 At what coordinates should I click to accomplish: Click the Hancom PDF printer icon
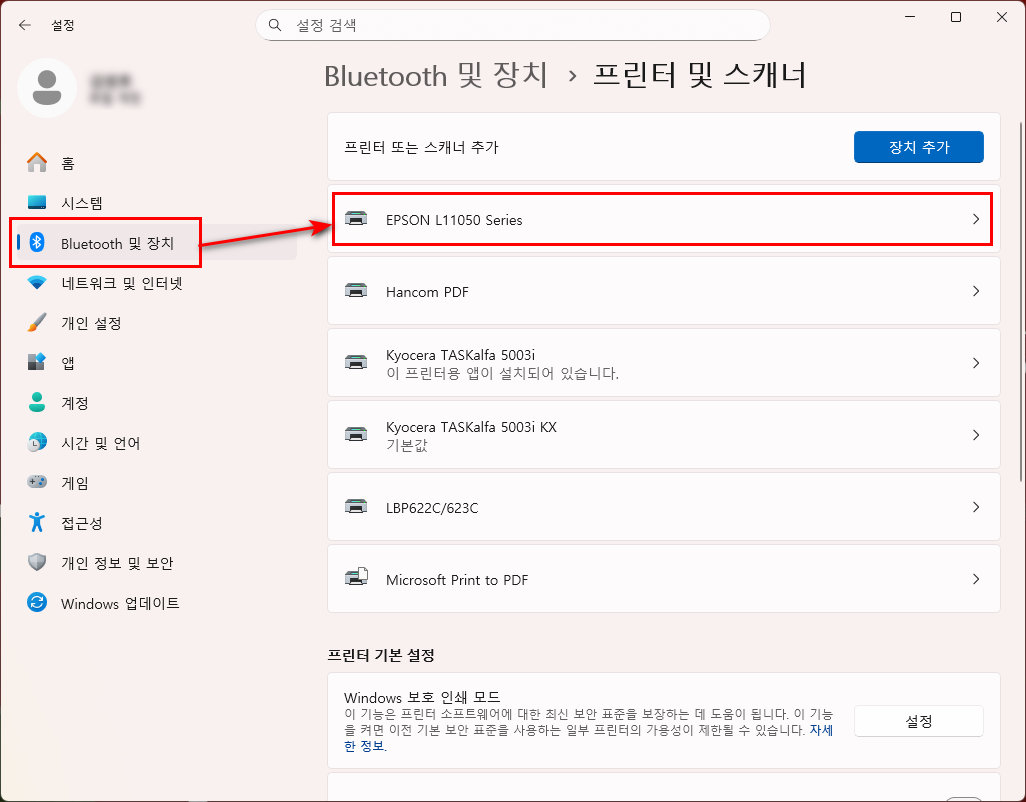356,291
